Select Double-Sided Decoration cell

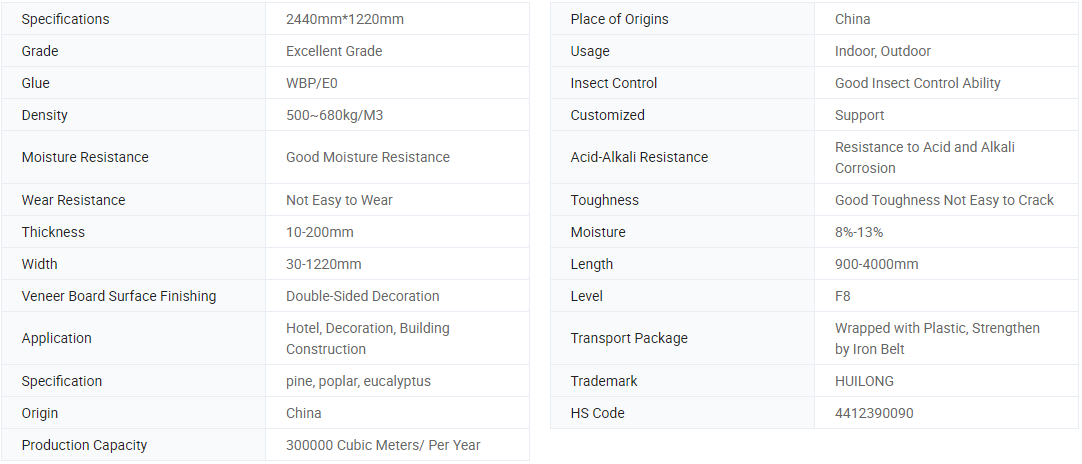[x=363, y=296]
